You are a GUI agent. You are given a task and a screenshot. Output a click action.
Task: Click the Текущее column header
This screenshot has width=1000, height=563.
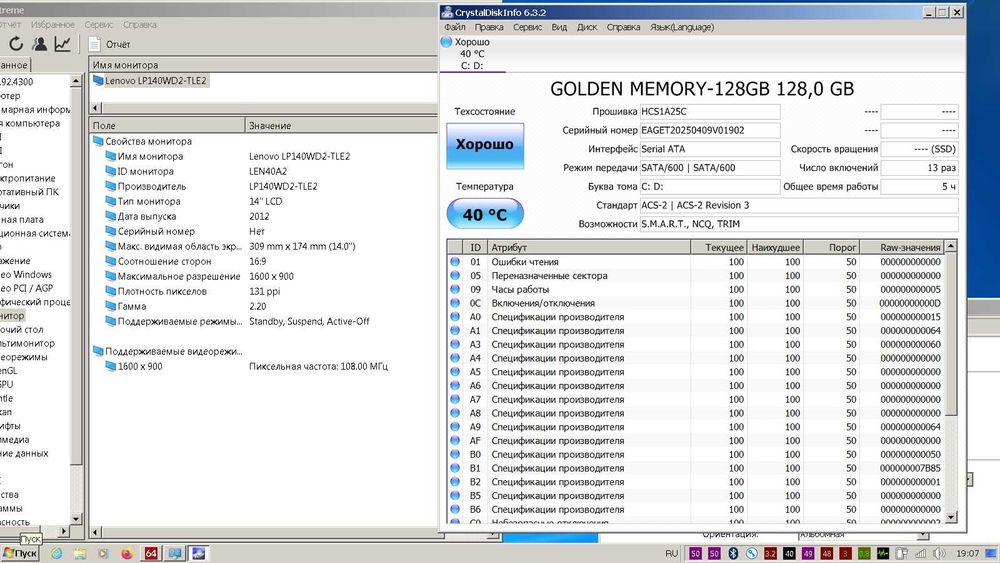pyautogui.click(x=719, y=247)
